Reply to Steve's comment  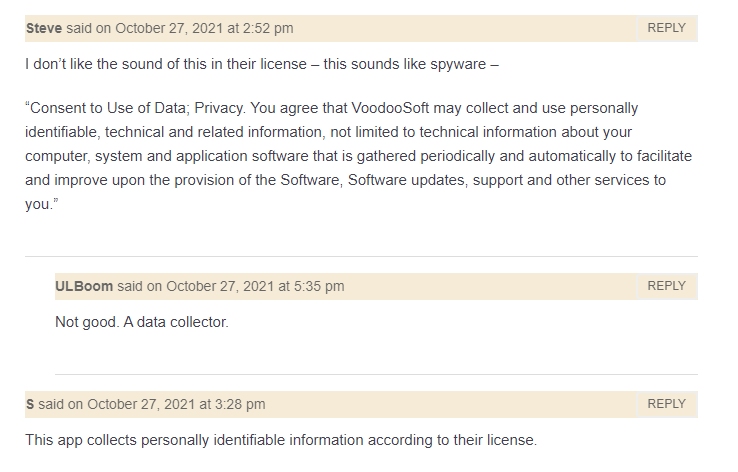[x=666, y=28]
